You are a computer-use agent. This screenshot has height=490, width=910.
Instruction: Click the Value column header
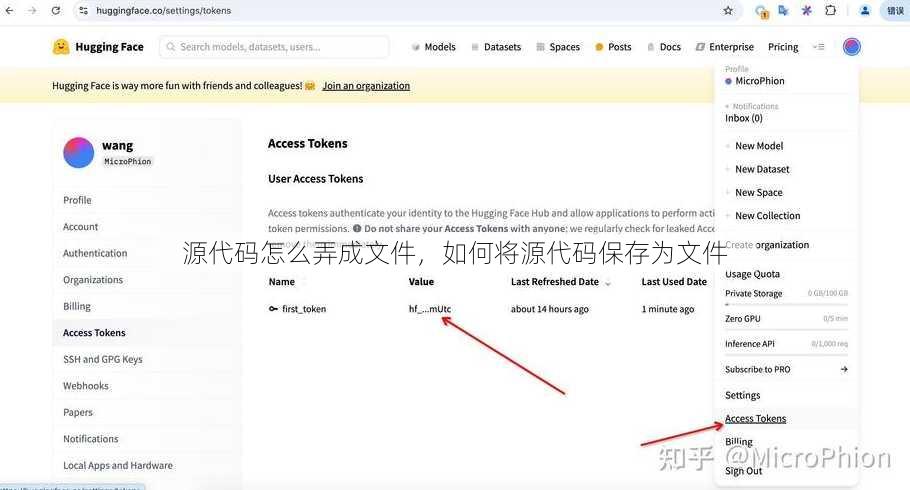421,282
